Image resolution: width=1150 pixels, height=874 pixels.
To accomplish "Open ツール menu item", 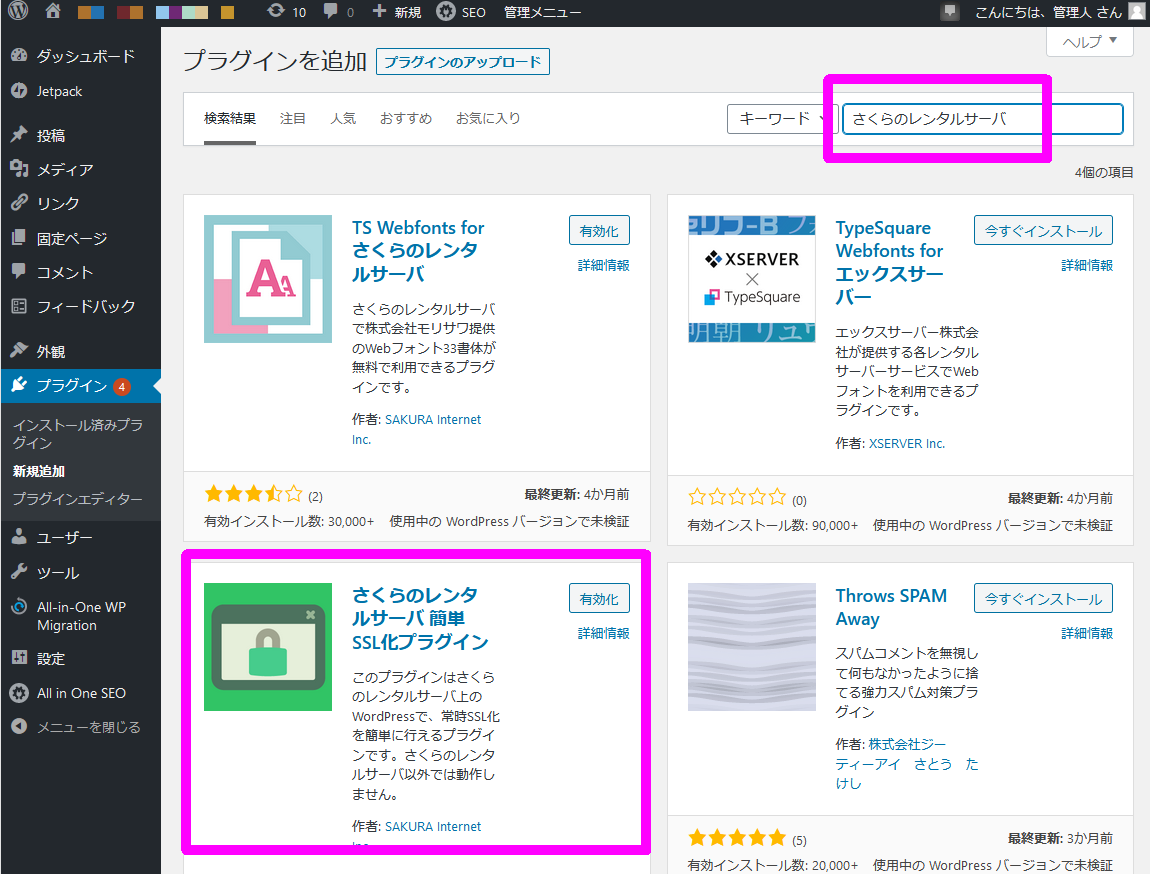I will (81, 573).
